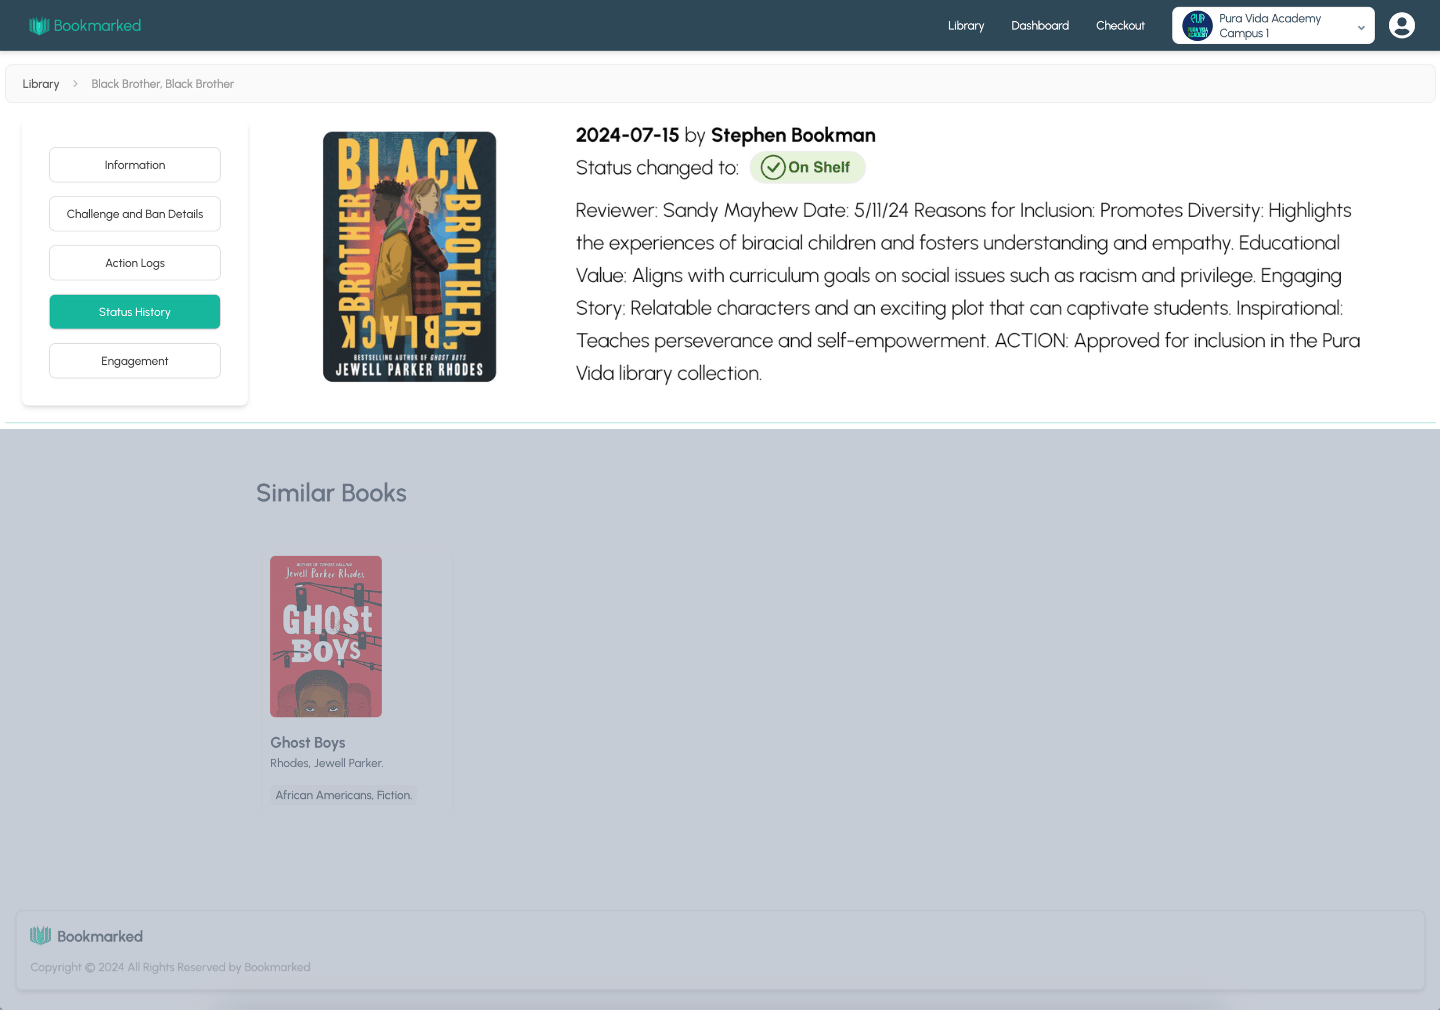Open the Checkout nav link
Viewport: 1440px width, 1010px height.
(1119, 26)
